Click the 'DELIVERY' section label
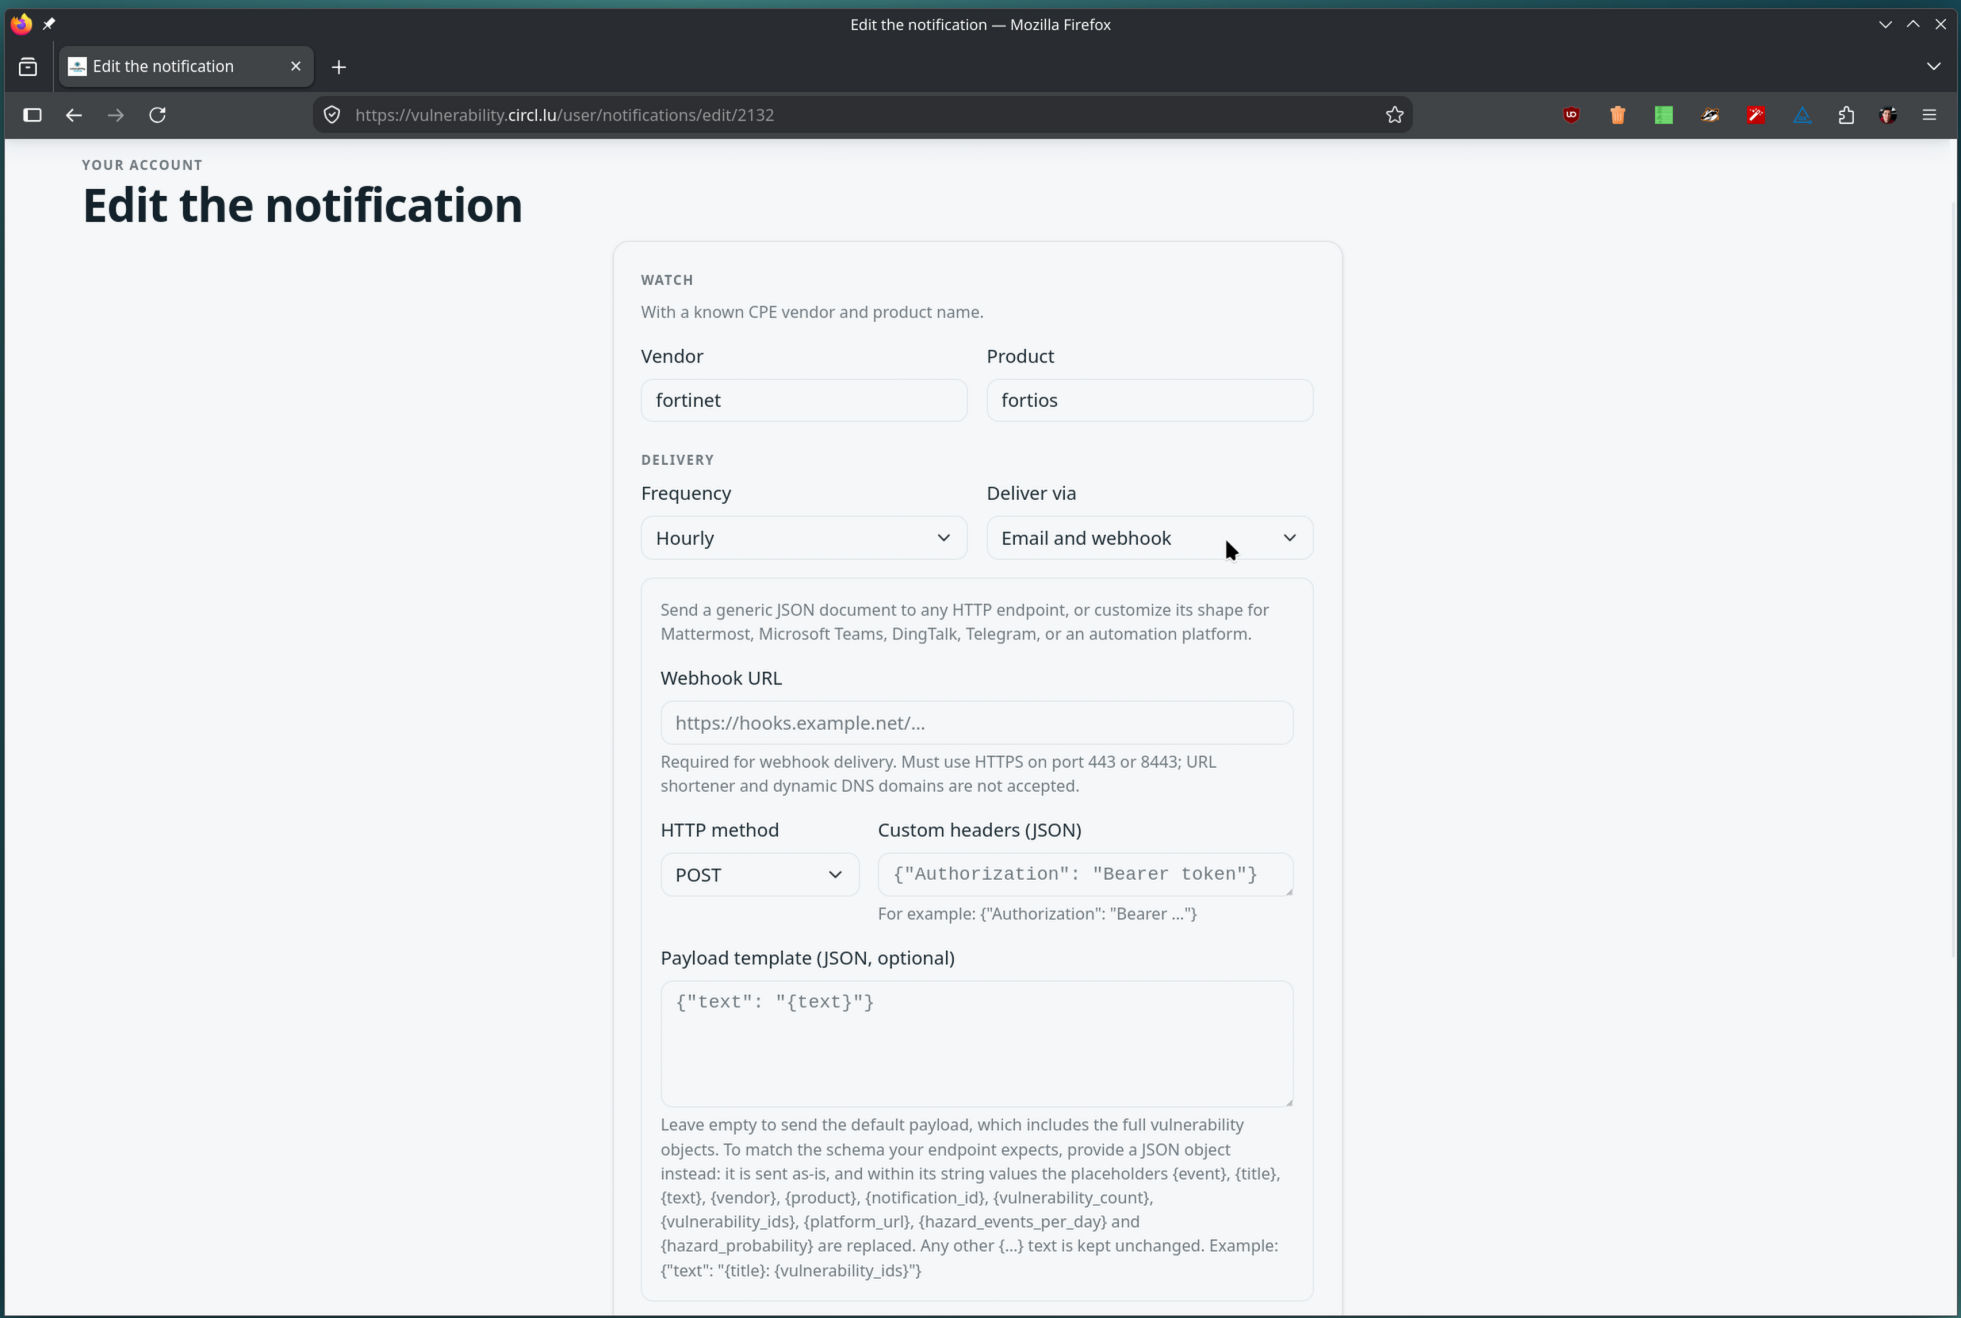1961x1318 pixels. (x=677, y=460)
